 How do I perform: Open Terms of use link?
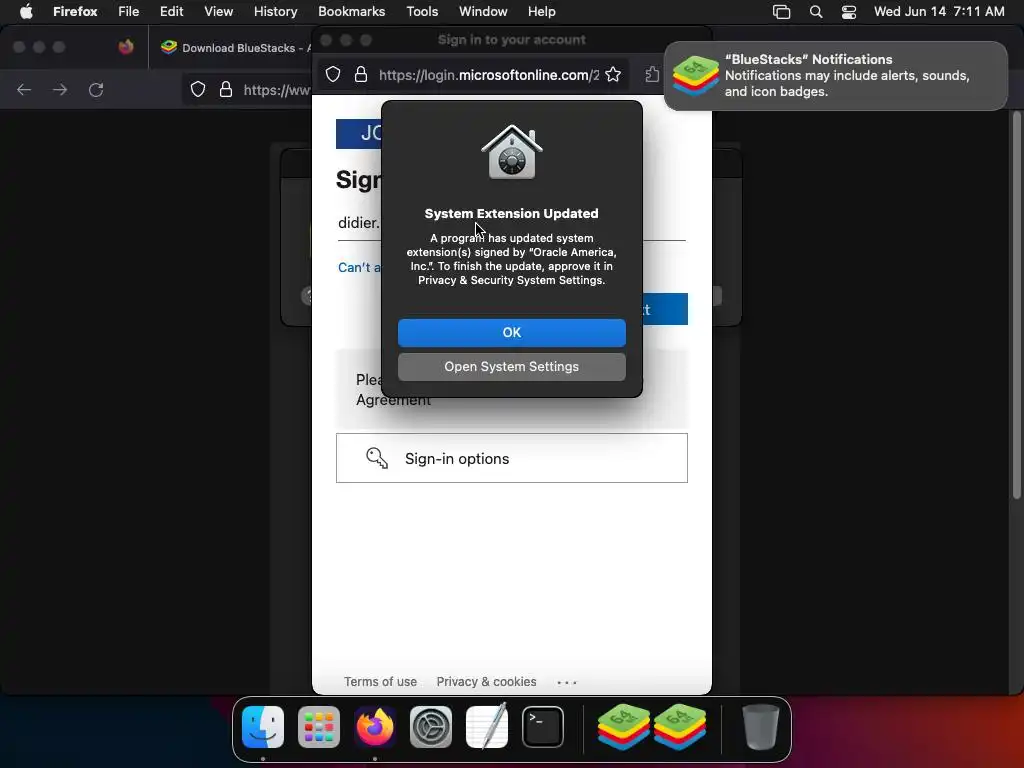(x=380, y=682)
